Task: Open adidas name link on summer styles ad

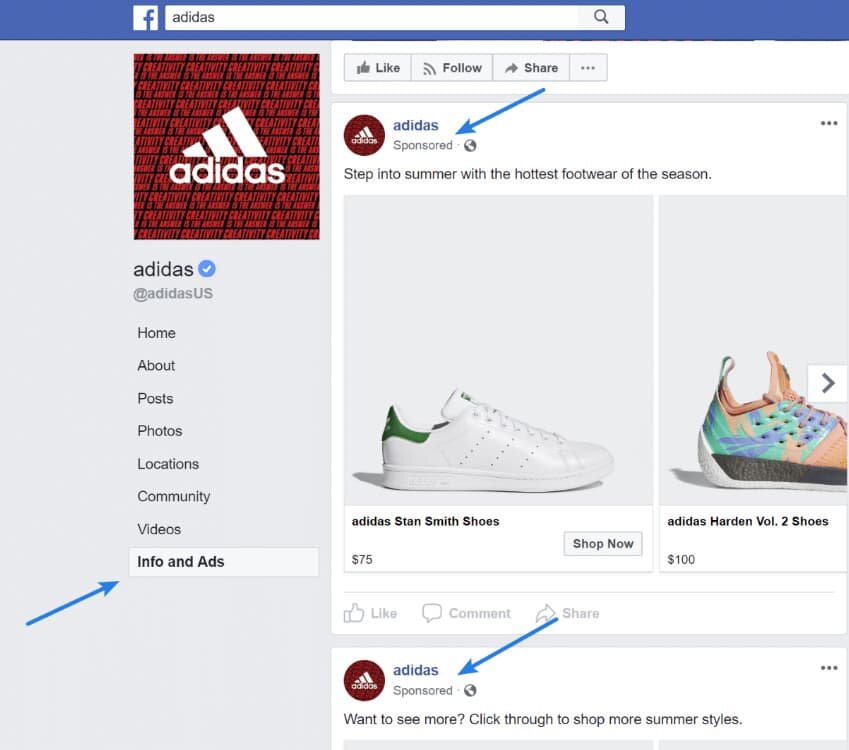Action: (x=415, y=670)
